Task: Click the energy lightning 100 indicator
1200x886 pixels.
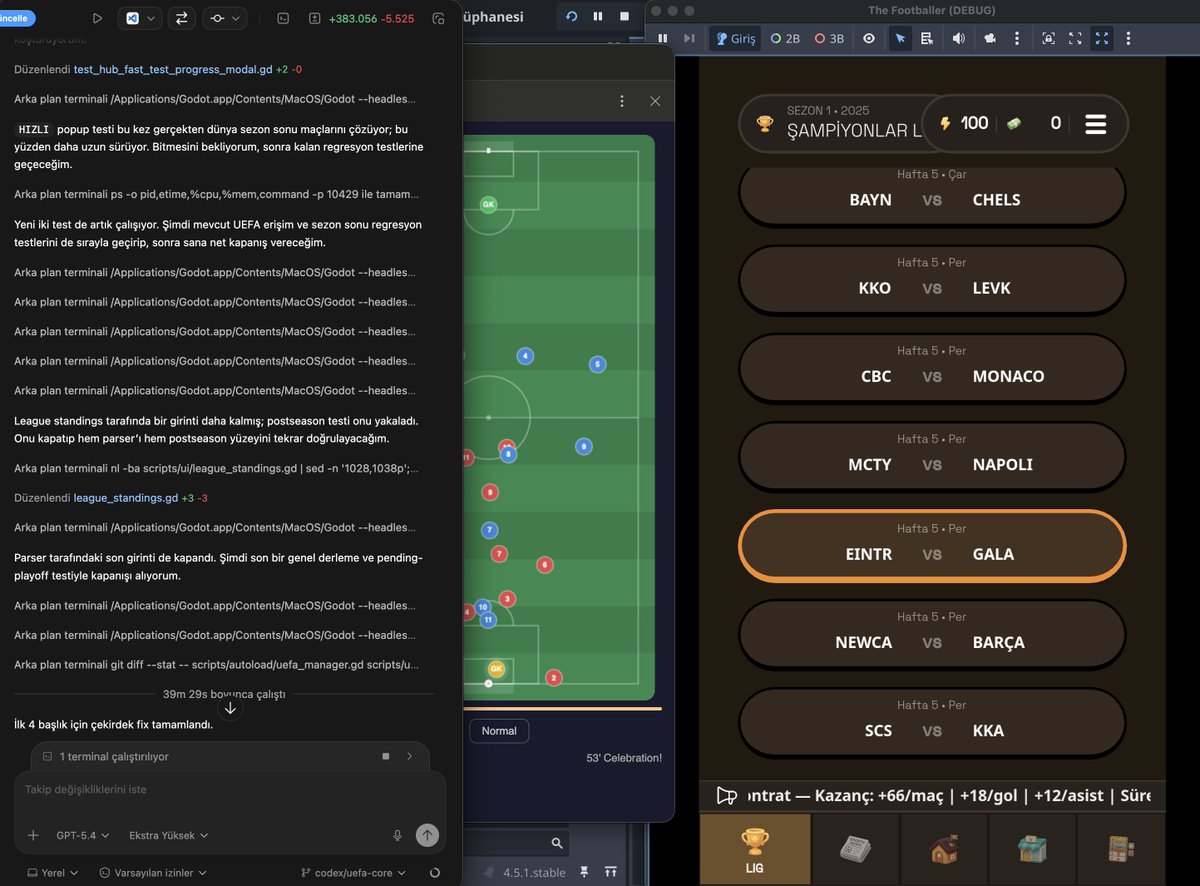Action: (x=965, y=123)
